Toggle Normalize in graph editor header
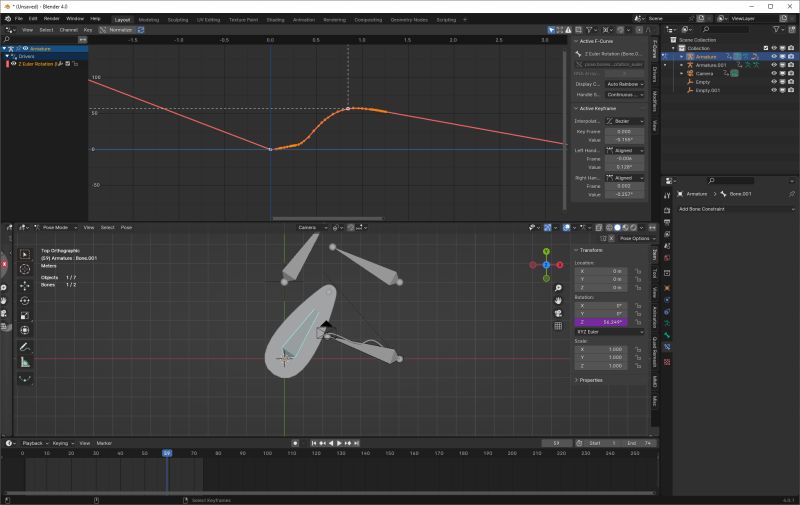 116,30
